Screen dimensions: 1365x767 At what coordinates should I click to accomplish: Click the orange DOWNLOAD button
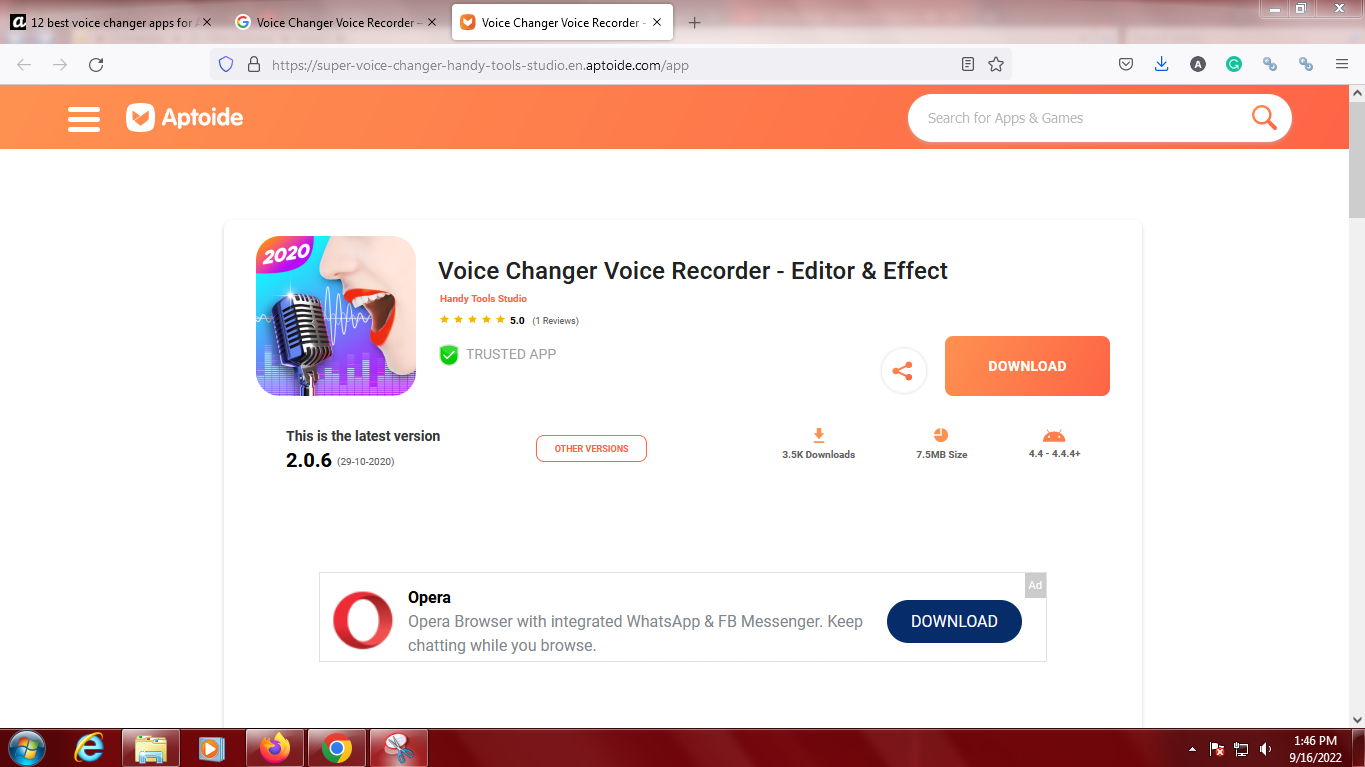1027,366
